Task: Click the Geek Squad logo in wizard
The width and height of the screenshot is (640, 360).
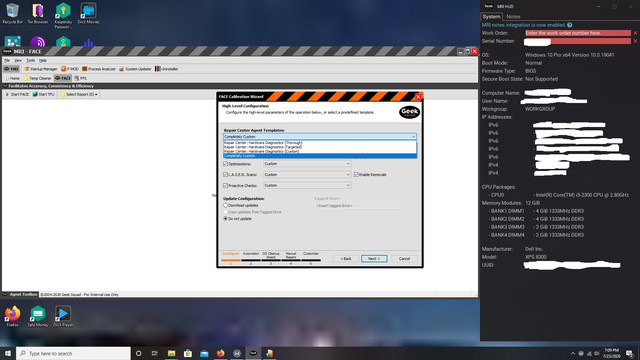Action: point(409,112)
